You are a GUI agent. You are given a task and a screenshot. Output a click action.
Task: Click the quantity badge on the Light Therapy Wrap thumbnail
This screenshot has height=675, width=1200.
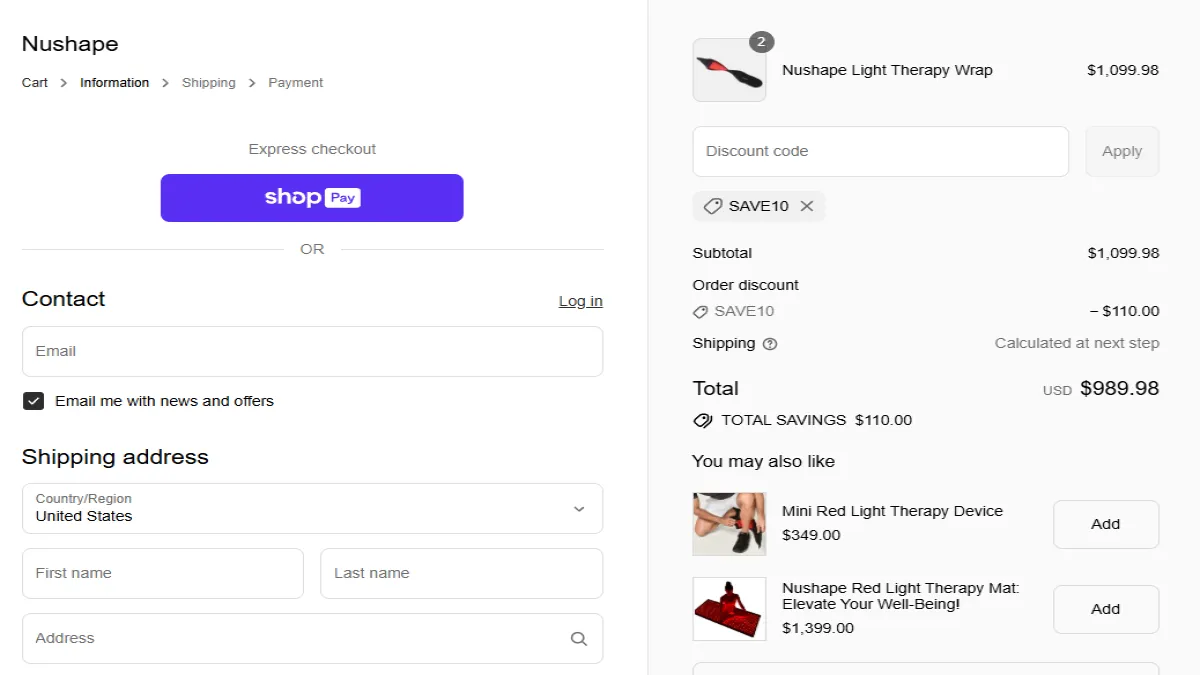[x=761, y=42]
